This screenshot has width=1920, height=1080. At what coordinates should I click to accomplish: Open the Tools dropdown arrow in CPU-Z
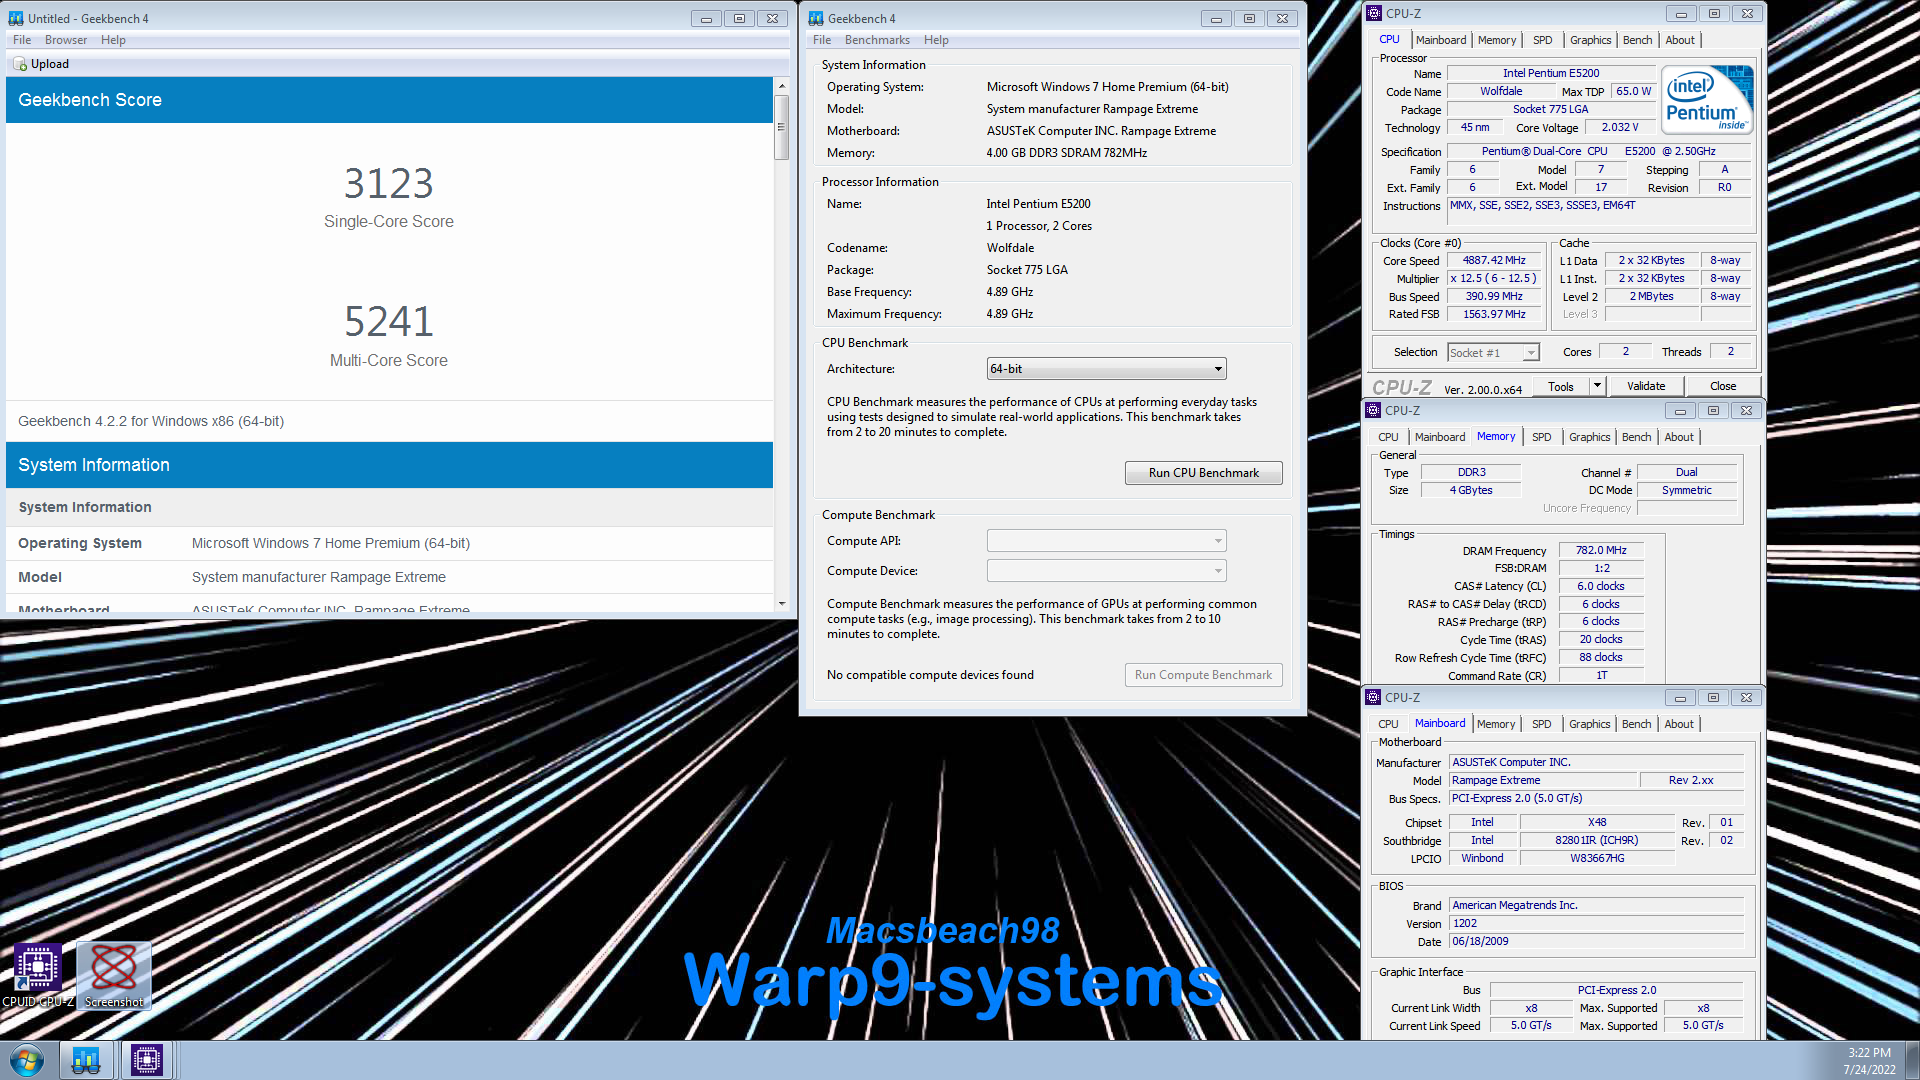point(1597,386)
